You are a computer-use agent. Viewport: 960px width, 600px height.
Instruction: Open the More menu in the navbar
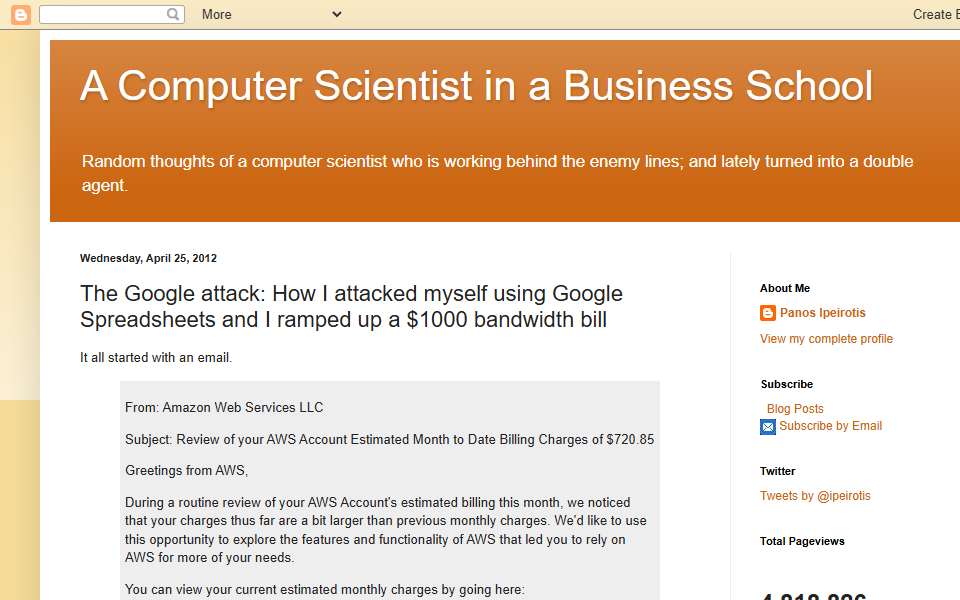point(217,14)
